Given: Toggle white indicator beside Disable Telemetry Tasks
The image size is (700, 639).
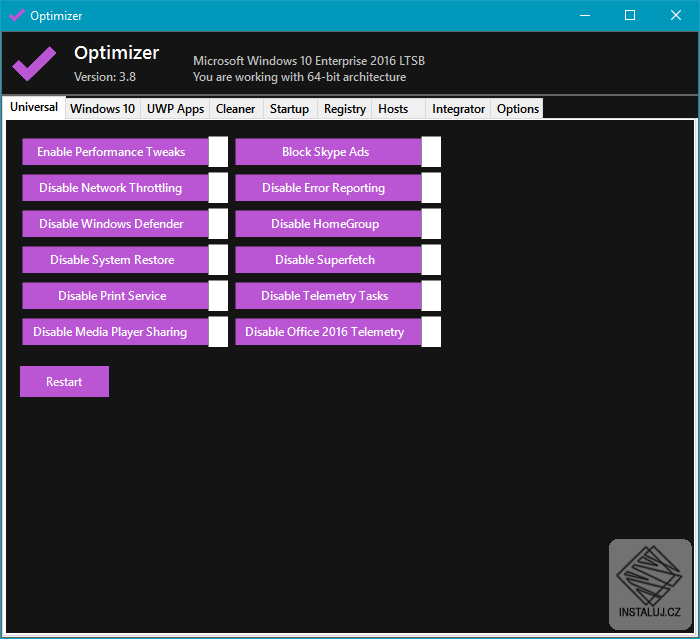Looking at the screenshot, I should coord(431,296).
